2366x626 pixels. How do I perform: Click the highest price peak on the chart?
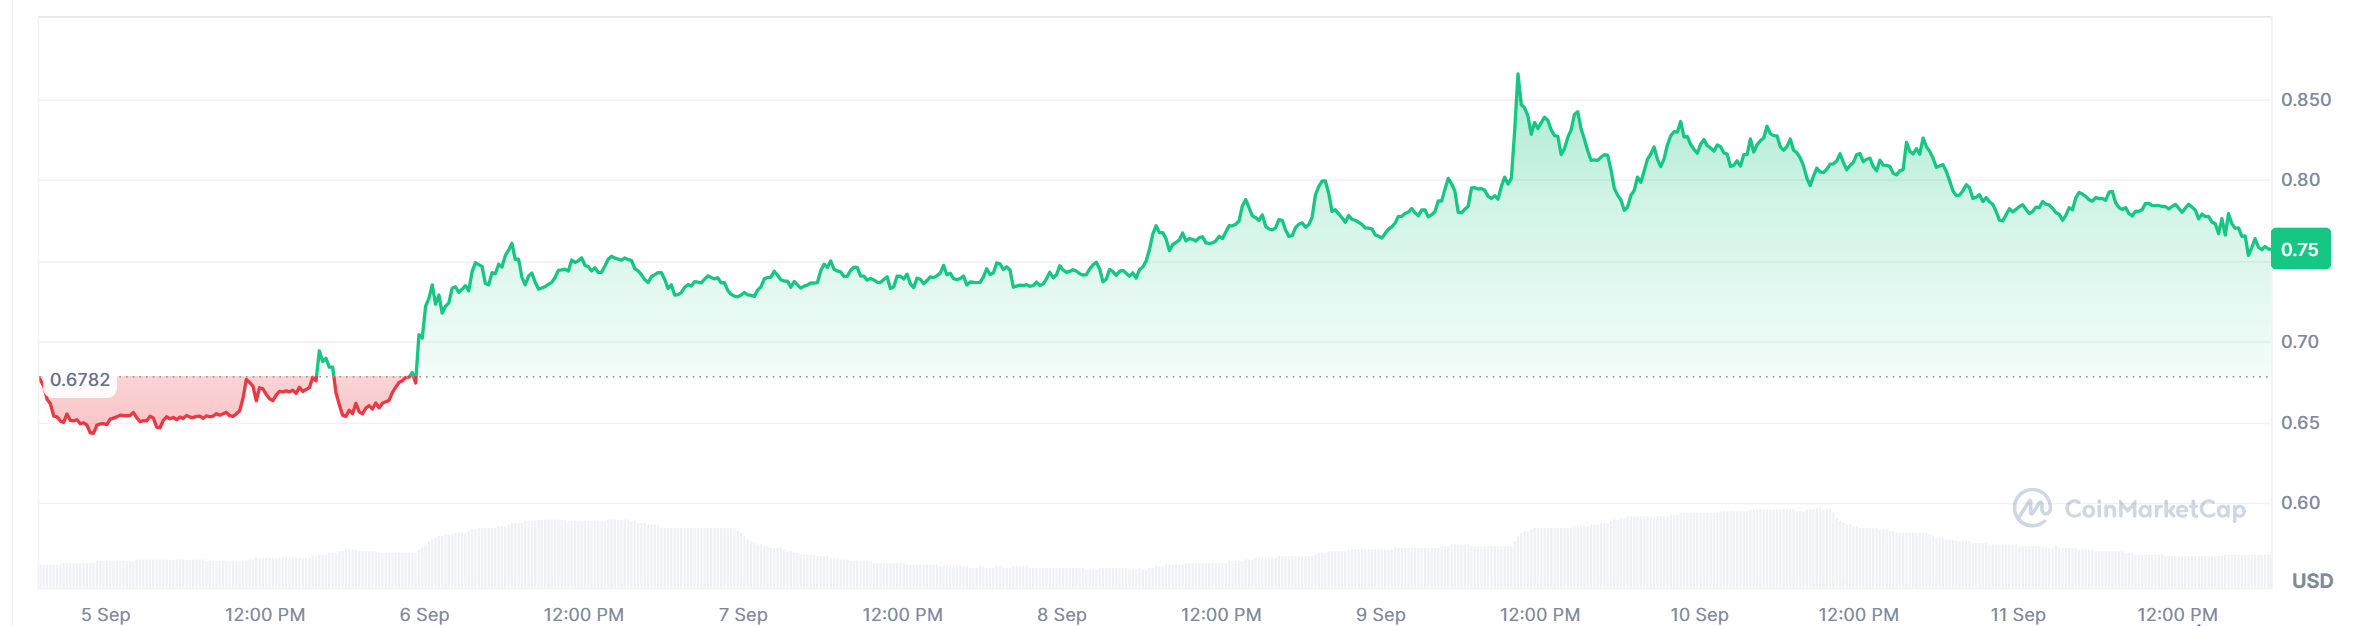click(1517, 75)
